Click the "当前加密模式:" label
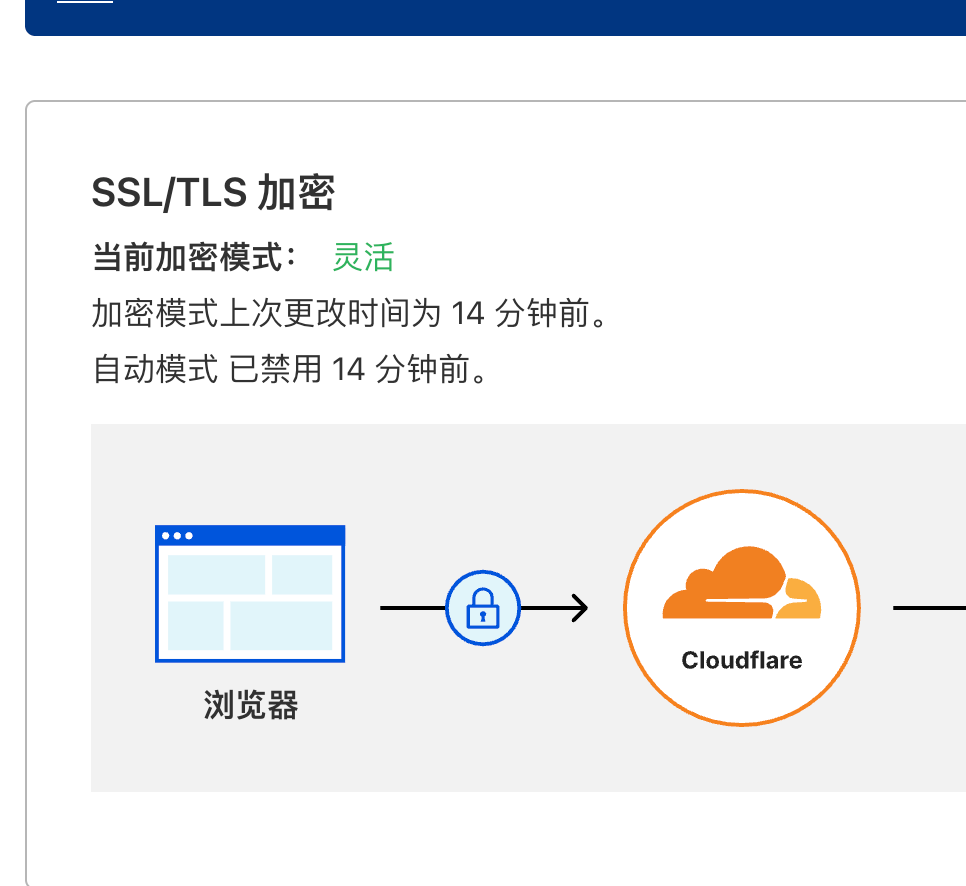This screenshot has height=886, width=966. click(194, 257)
